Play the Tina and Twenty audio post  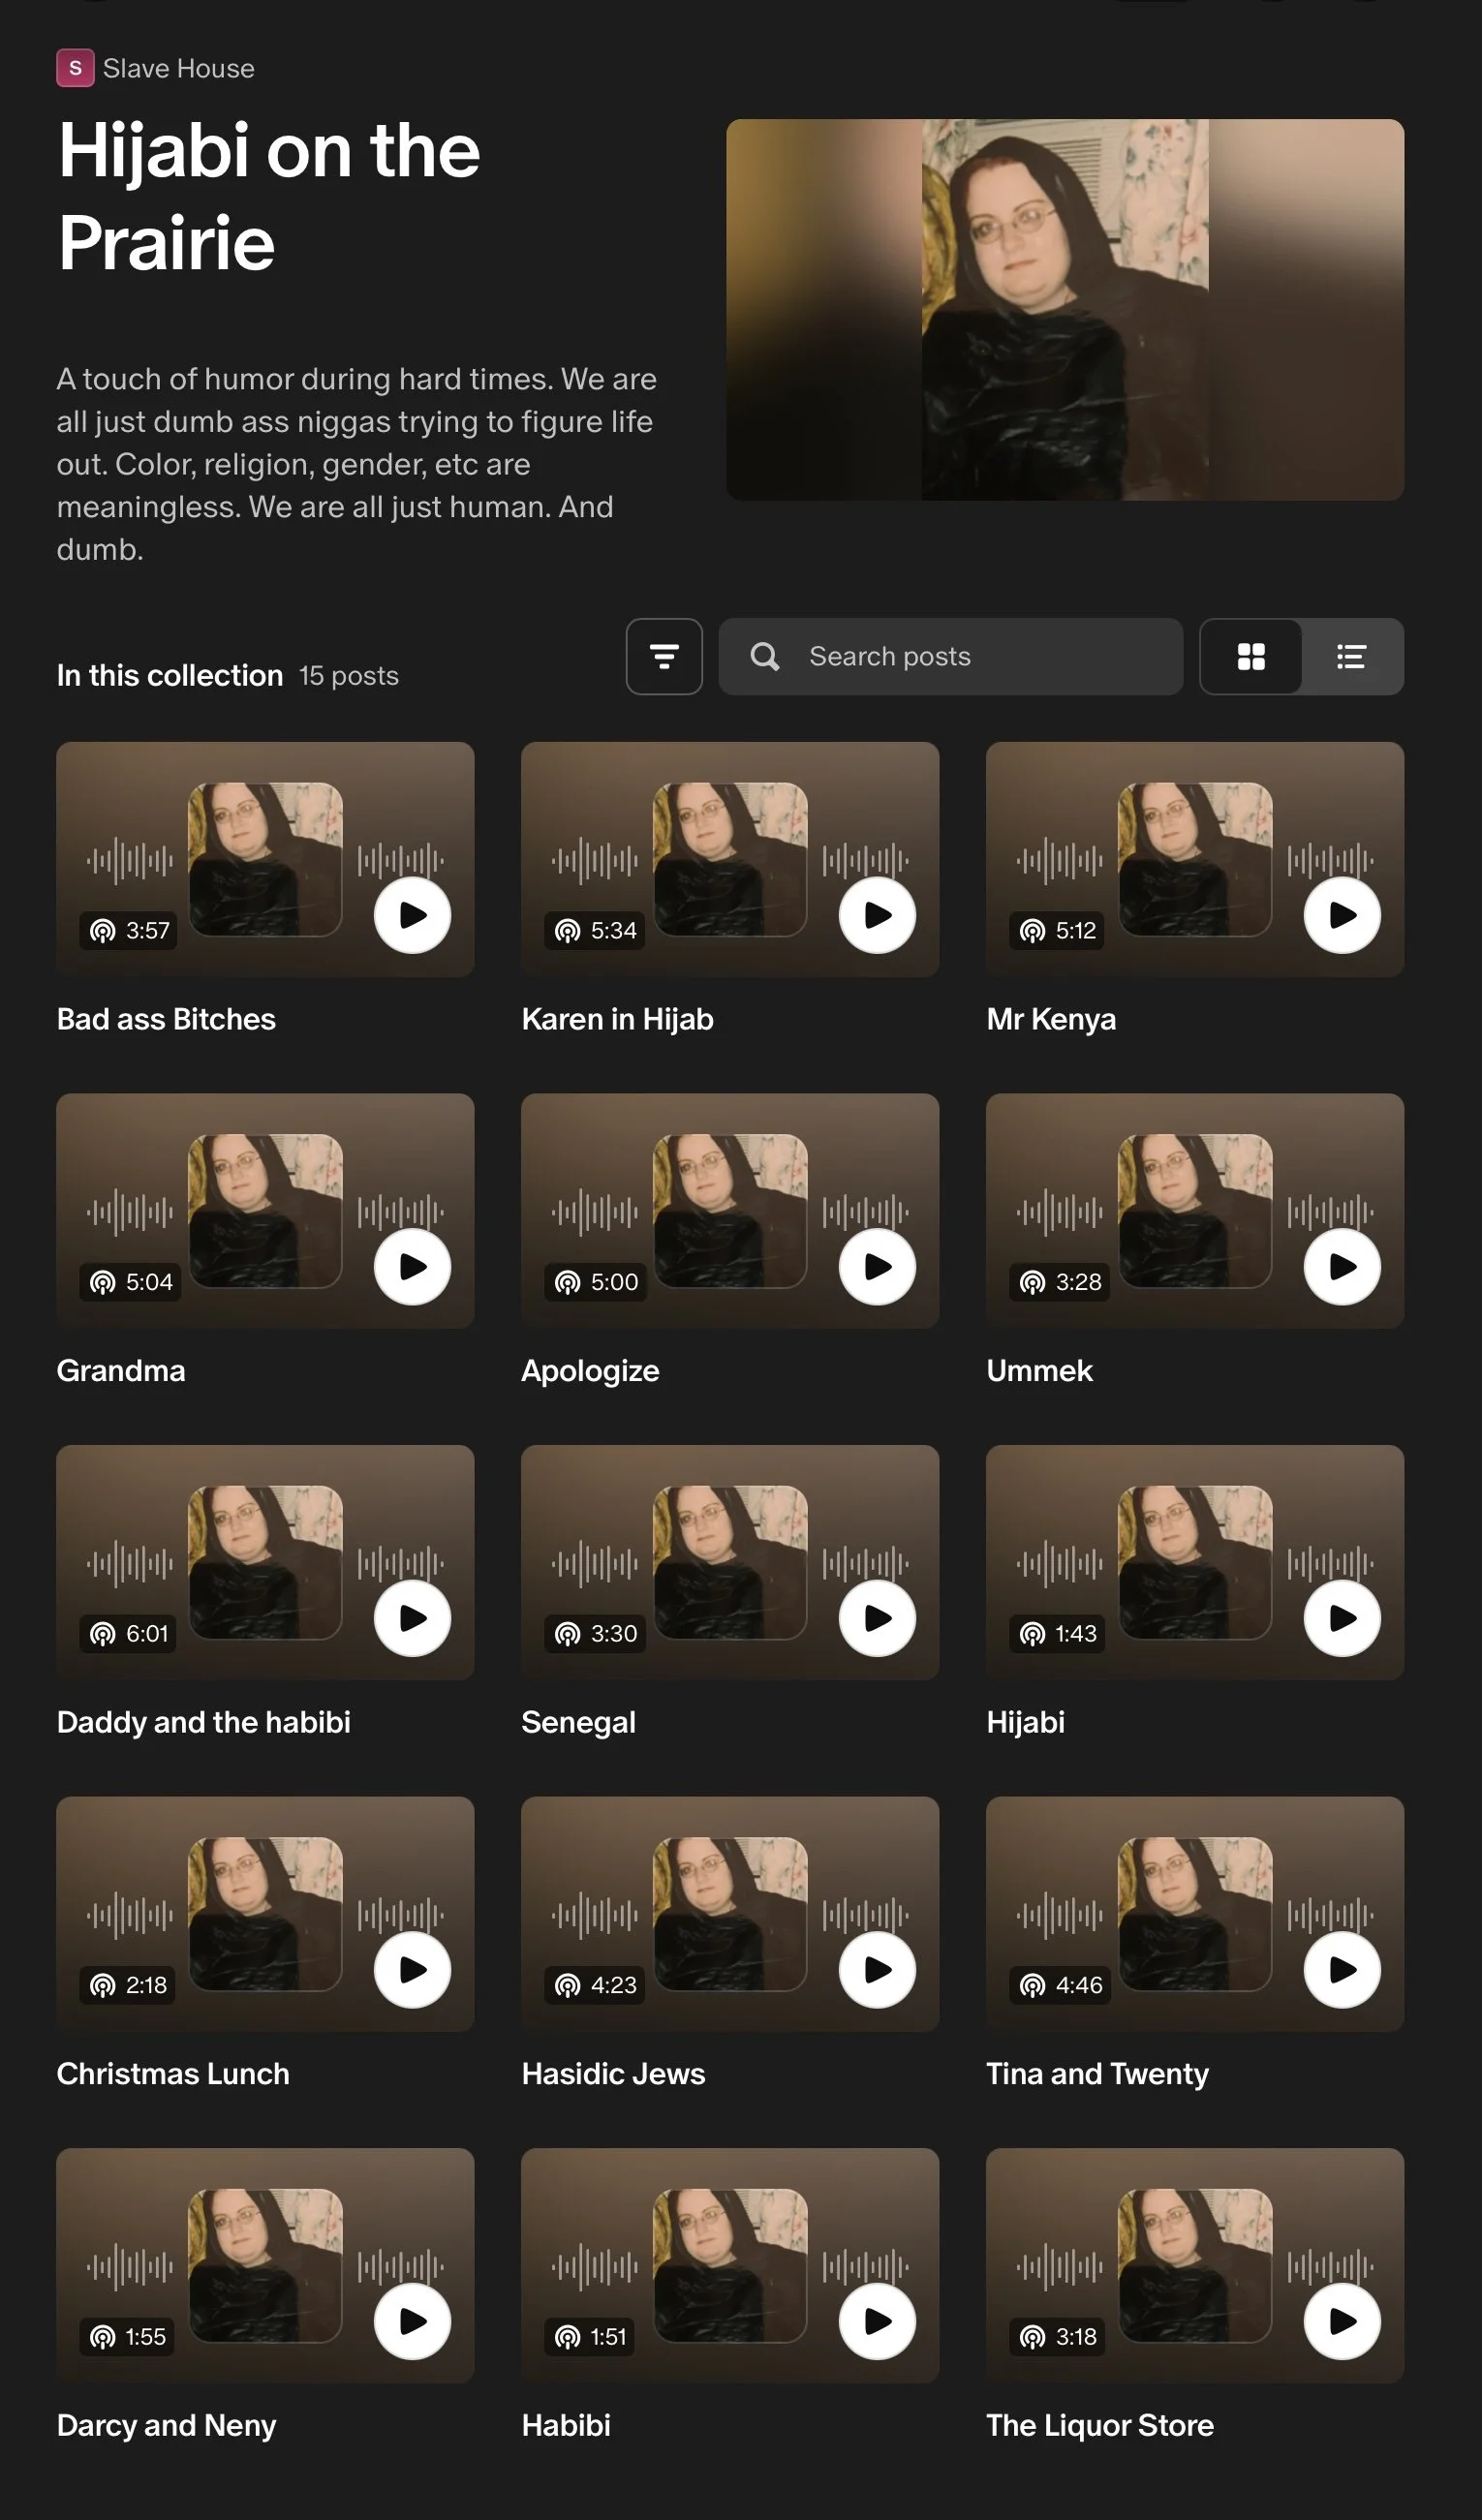coord(1342,1970)
